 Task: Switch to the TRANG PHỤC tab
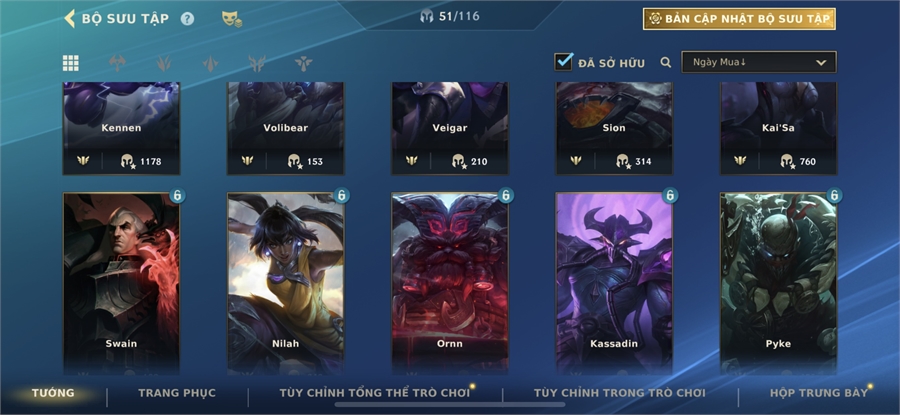point(177,393)
